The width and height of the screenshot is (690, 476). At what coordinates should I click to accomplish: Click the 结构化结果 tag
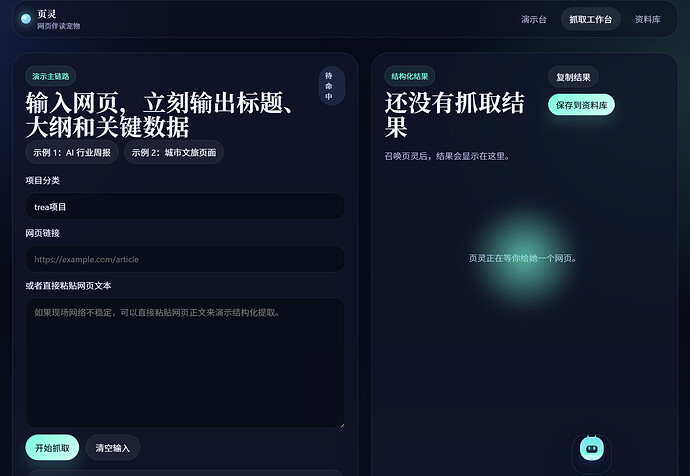410,77
